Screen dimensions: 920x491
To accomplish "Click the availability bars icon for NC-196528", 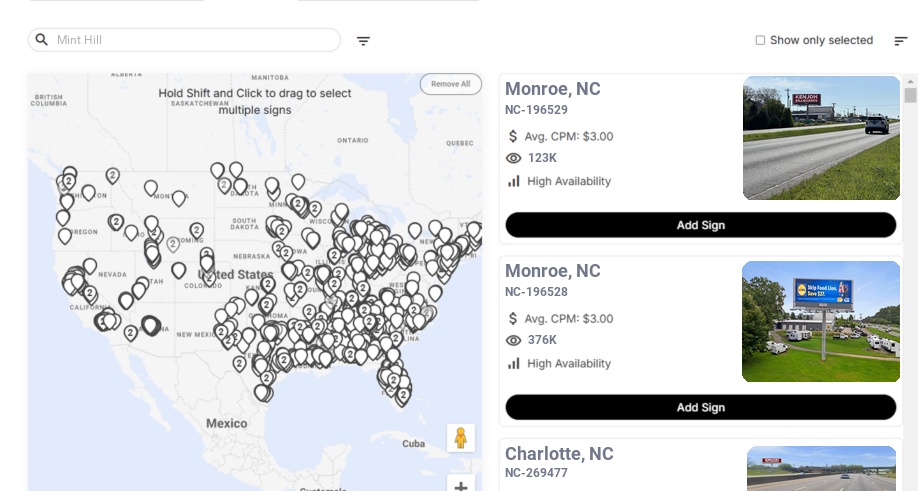I will 514,363.
